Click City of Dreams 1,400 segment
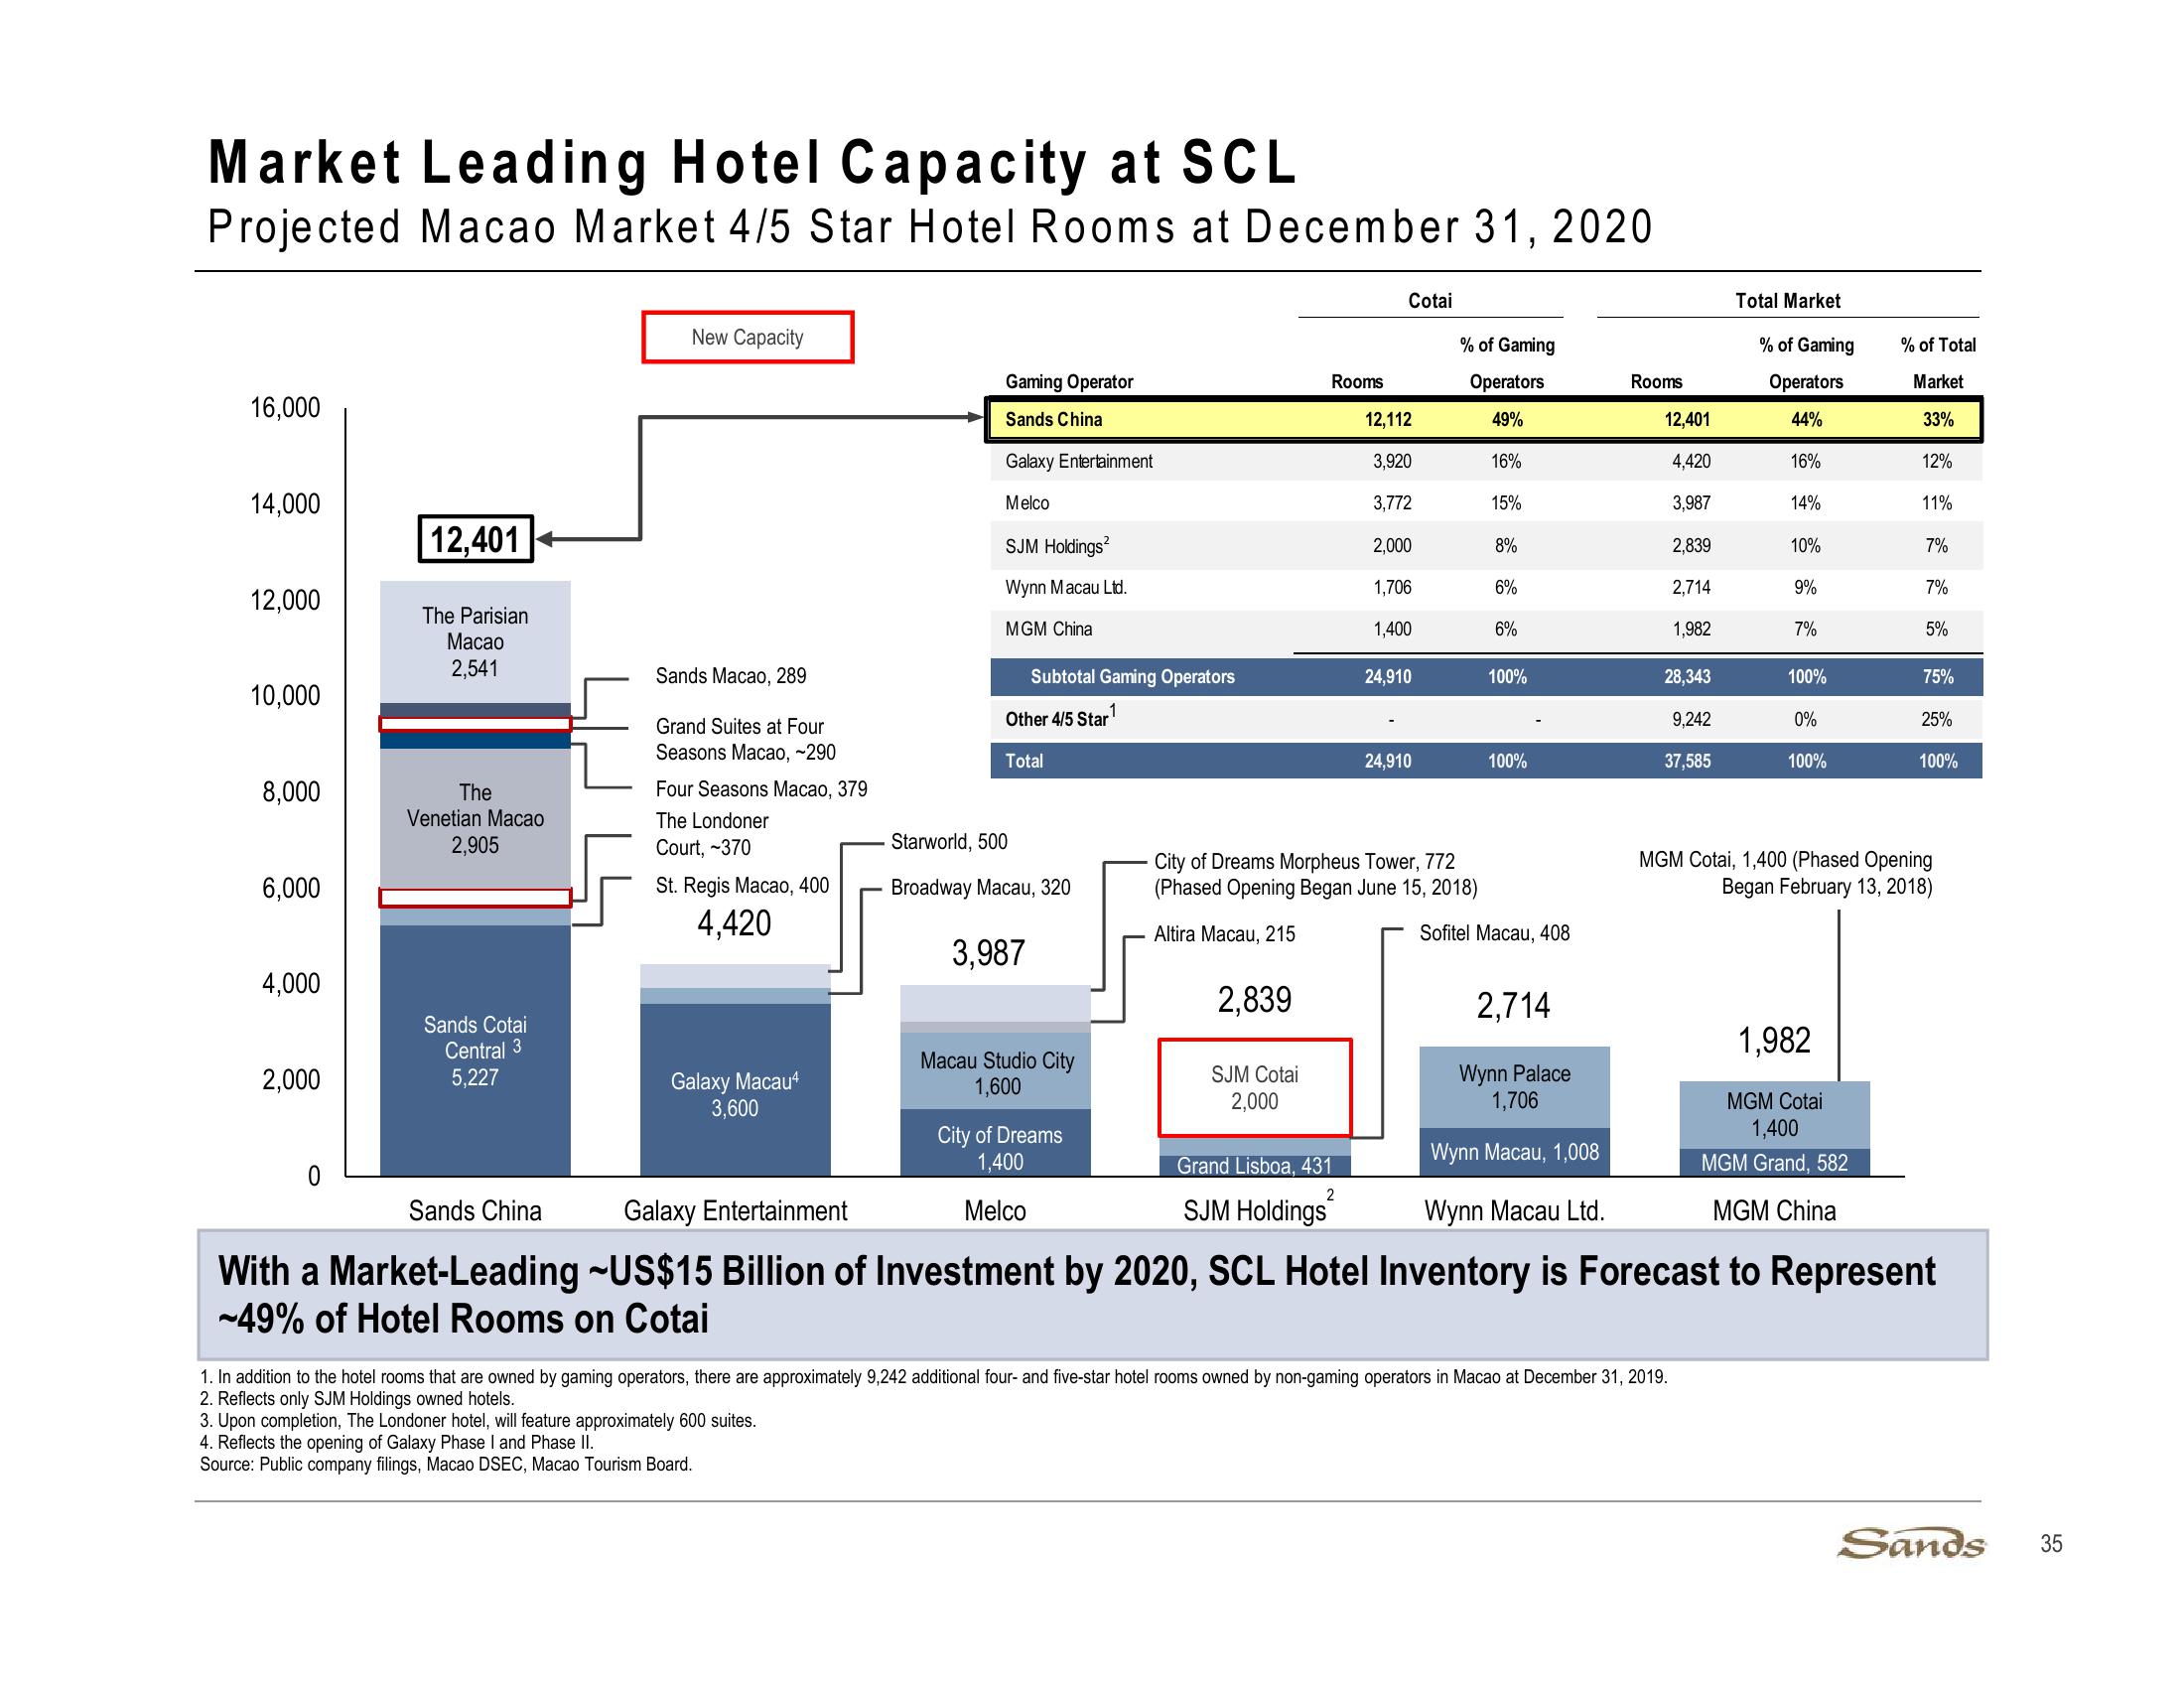Viewport: 2184px width, 1688px height. (996, 1143)
